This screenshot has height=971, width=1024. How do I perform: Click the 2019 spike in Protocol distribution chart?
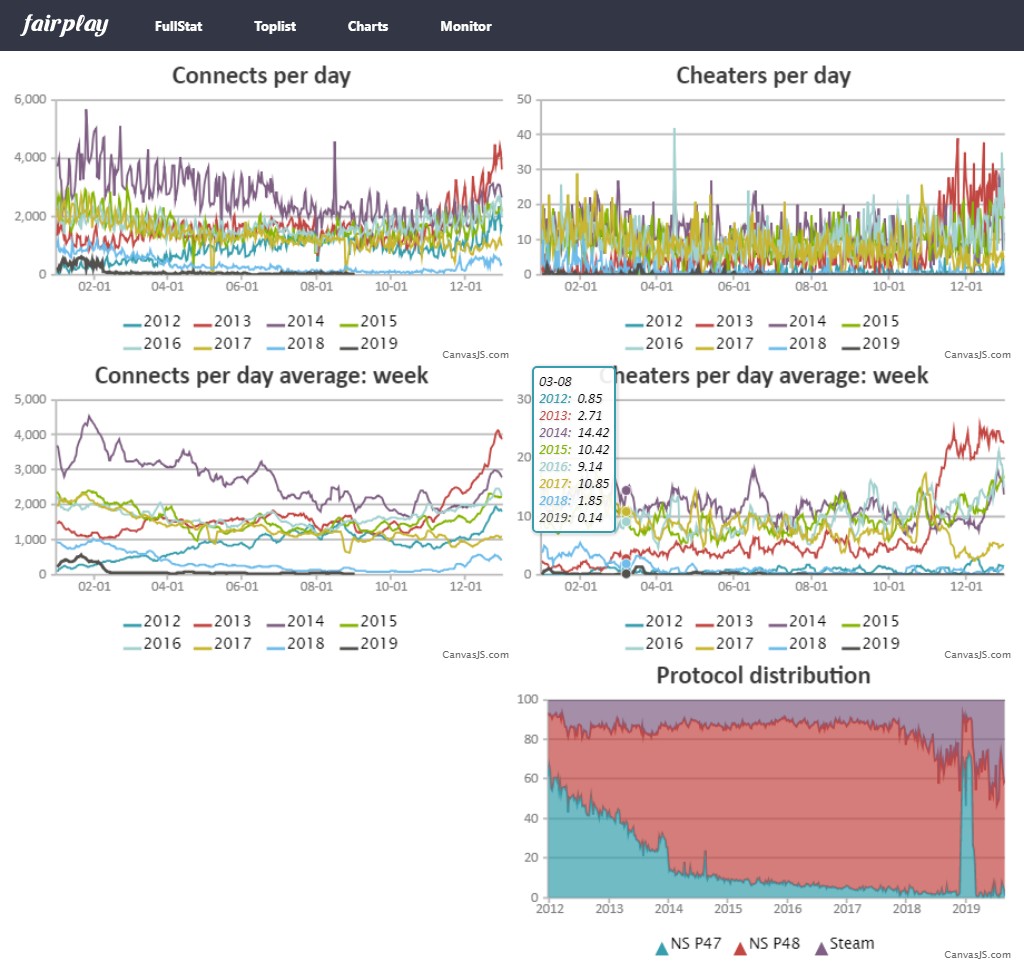967,760
